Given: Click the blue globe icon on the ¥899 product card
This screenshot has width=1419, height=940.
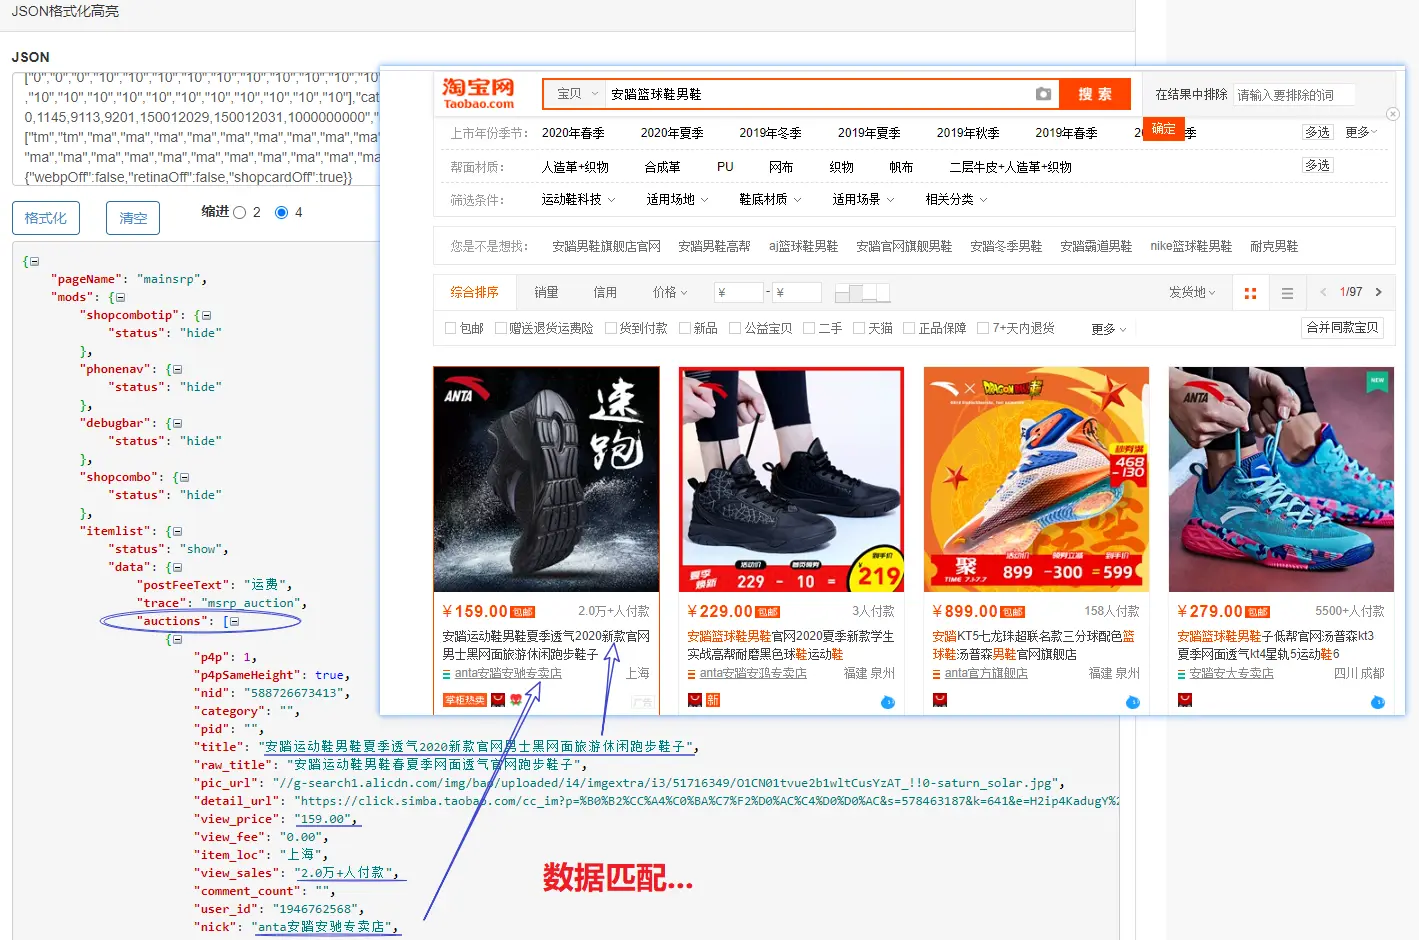Looking at the screenshot, I should pos(1132,703).
